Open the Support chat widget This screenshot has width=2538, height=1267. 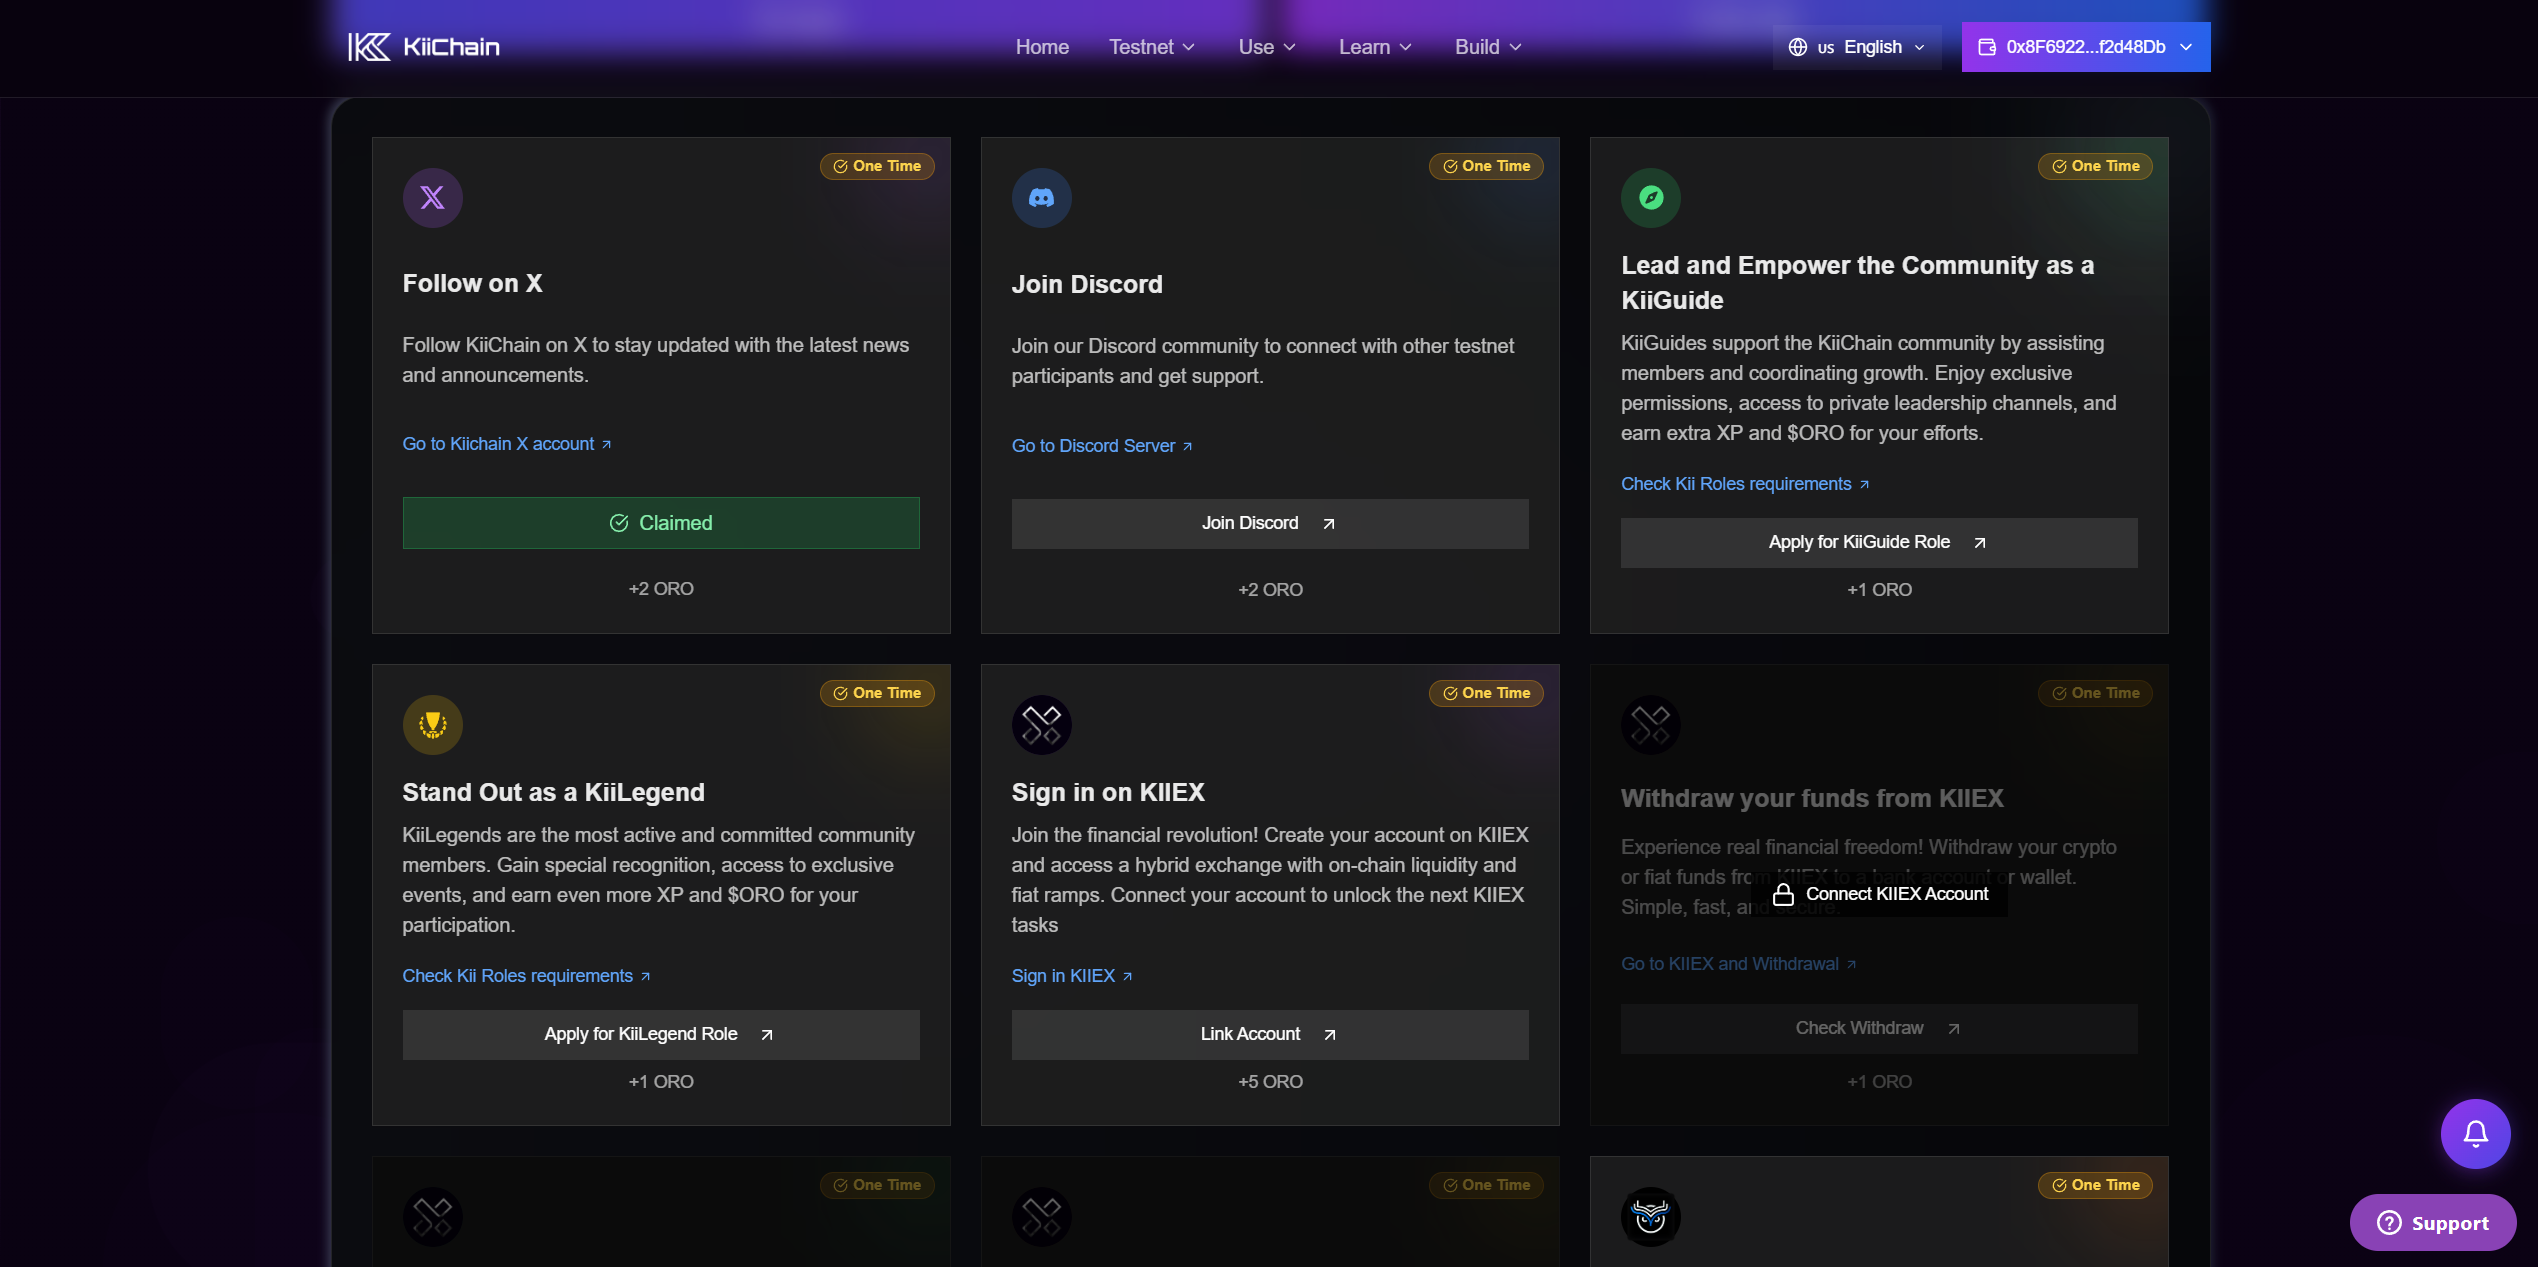pyautogui.click(x=2432, y=1222)
